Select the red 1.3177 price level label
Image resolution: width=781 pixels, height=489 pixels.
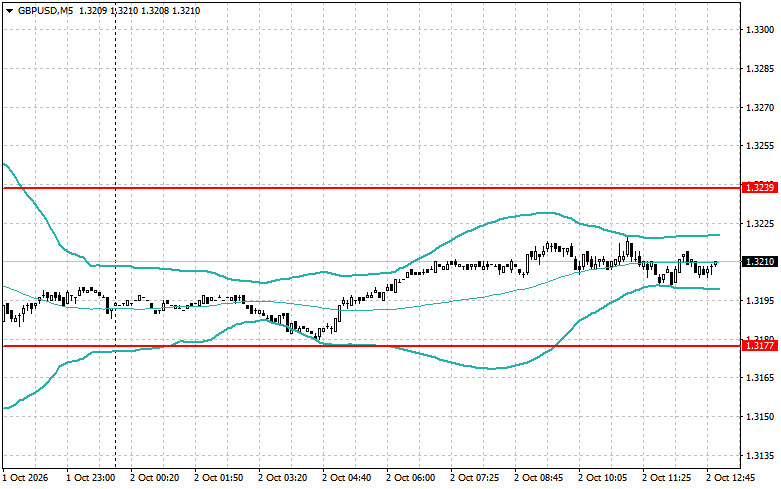(x=760, y=346)
